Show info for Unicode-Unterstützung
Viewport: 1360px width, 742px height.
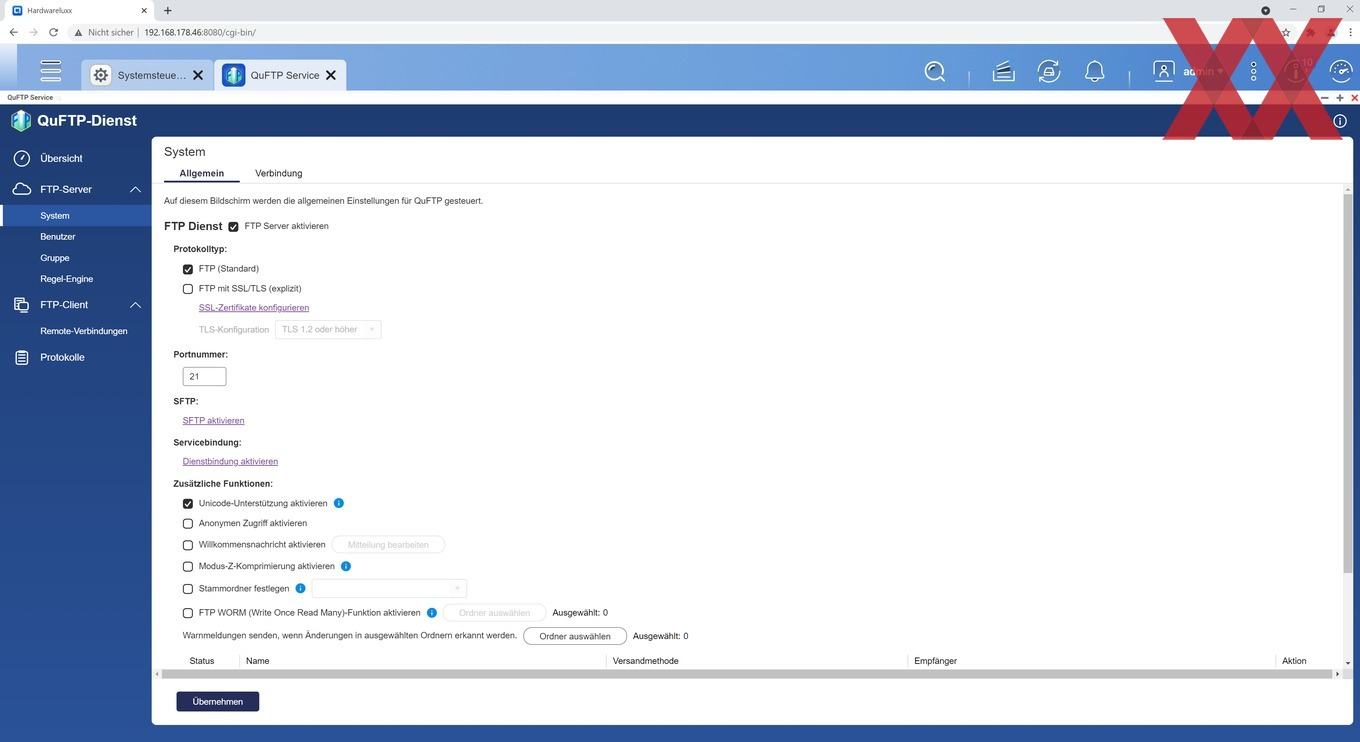point(339,503)
